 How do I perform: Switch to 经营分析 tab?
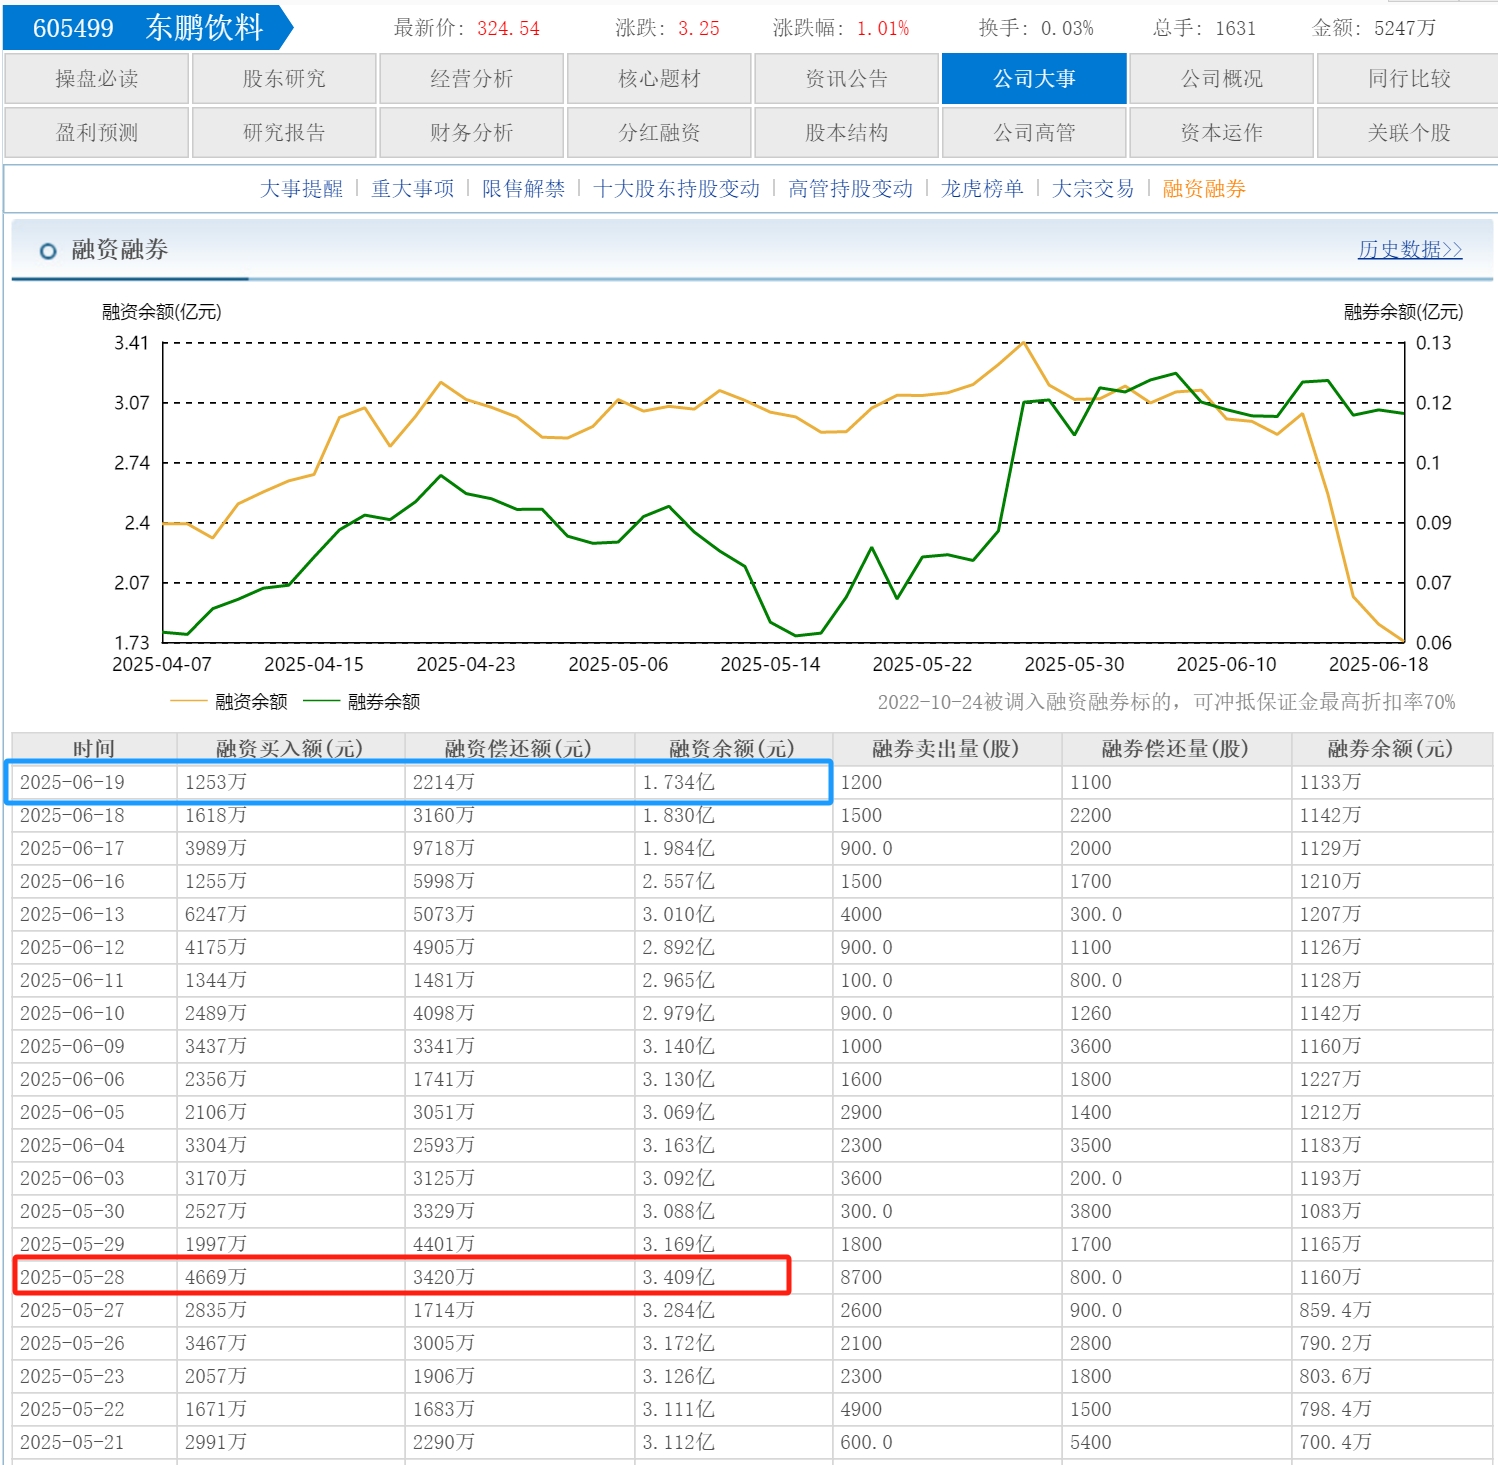tap(471, 79)
